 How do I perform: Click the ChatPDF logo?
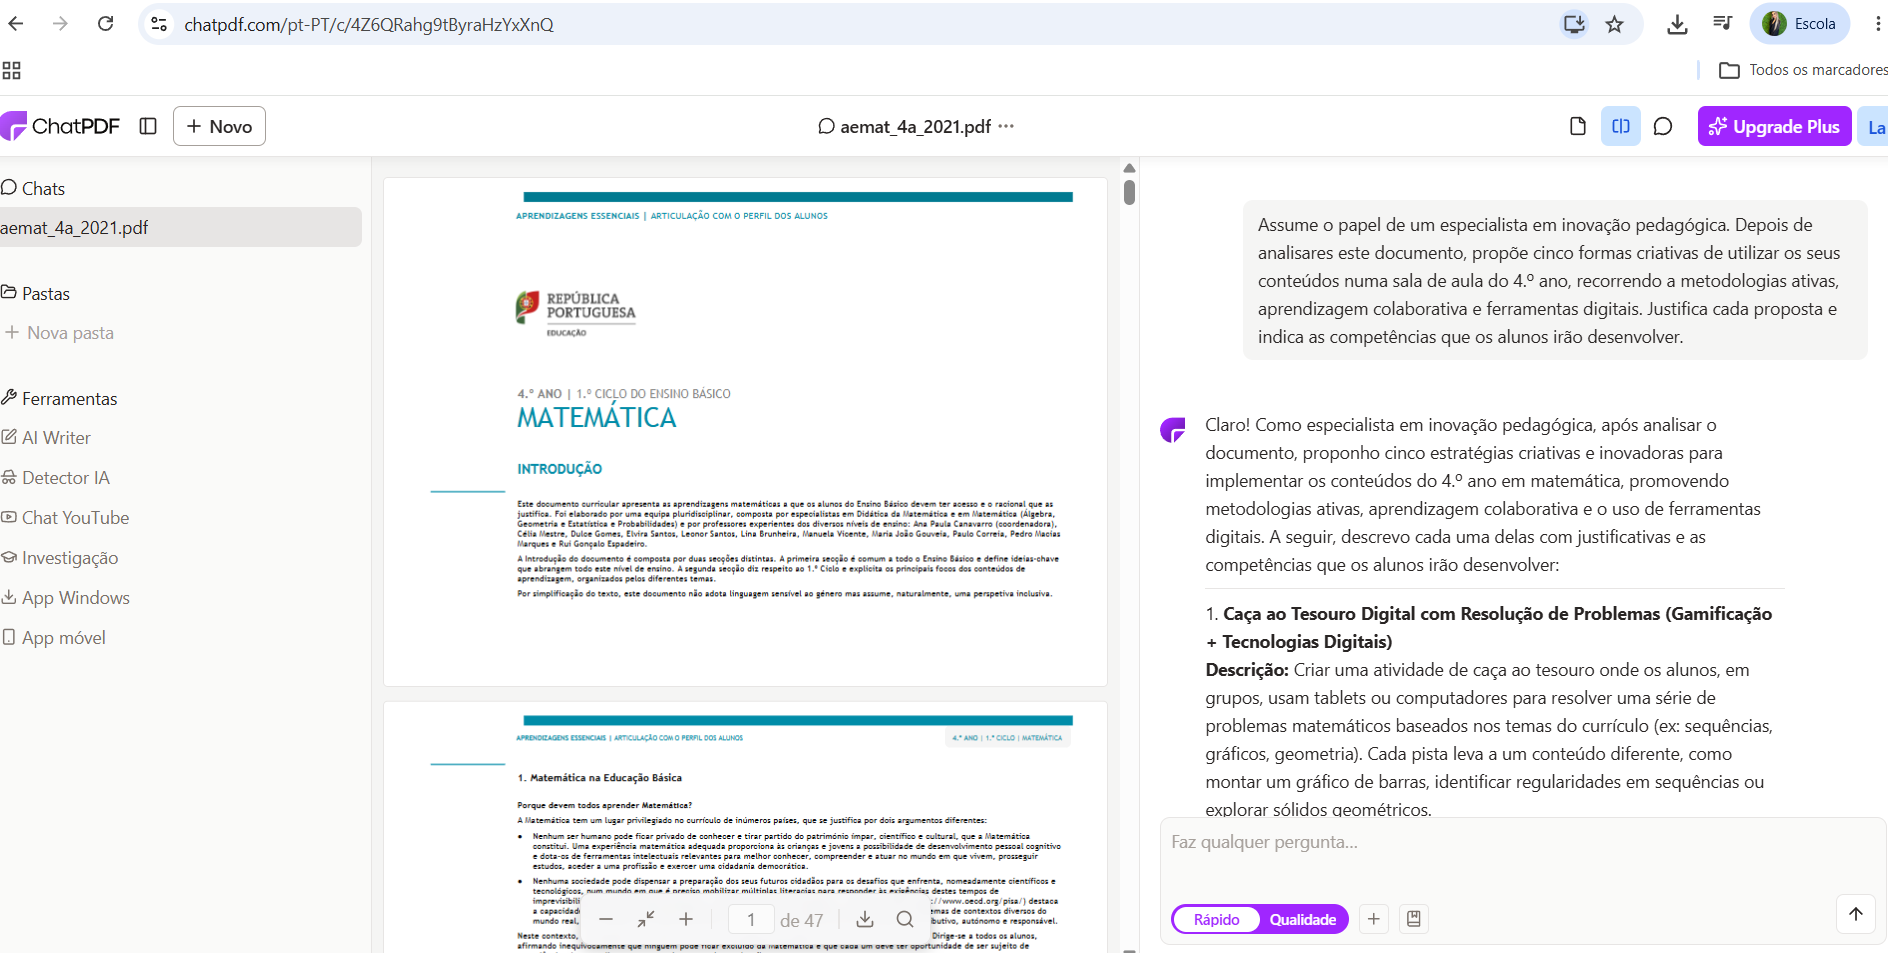(x=60, y=126)
